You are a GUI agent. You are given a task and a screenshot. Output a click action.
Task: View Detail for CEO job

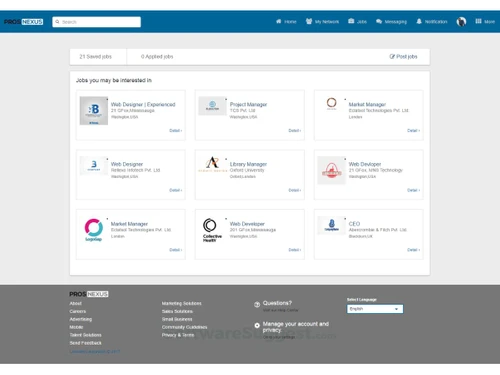[413, 250]
